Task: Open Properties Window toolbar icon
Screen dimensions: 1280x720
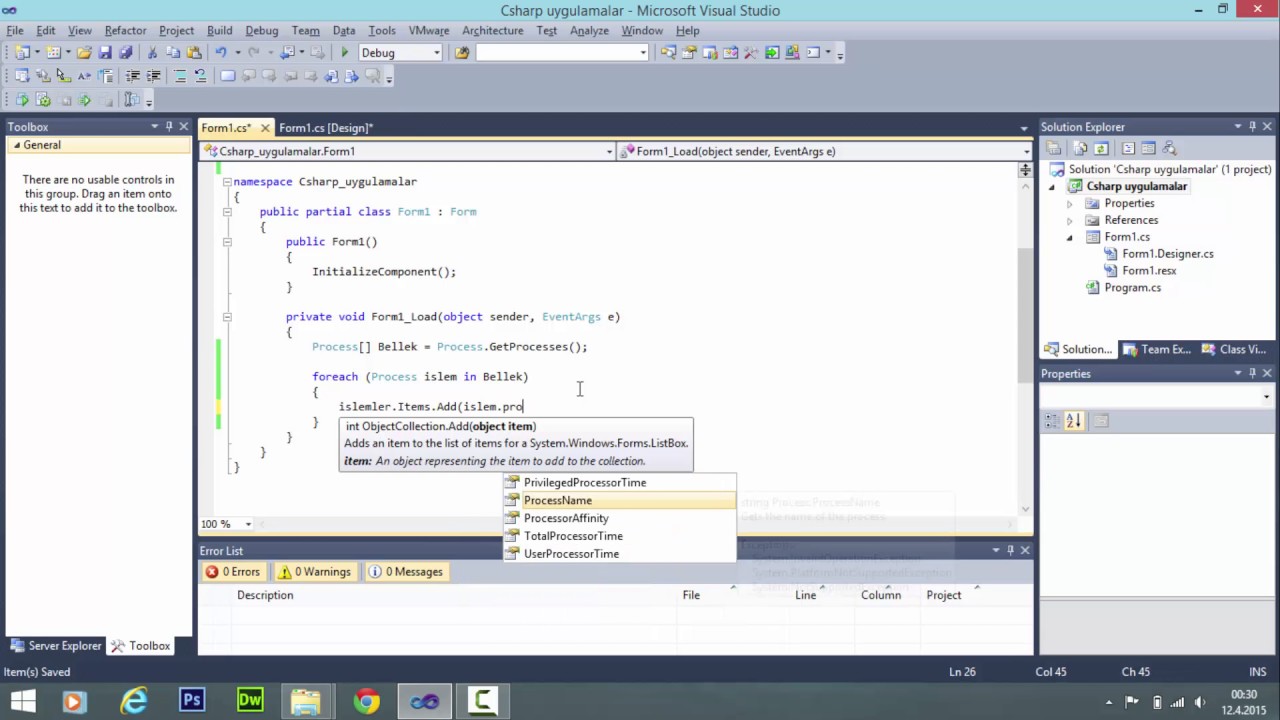Action: [x=689, y=53]
